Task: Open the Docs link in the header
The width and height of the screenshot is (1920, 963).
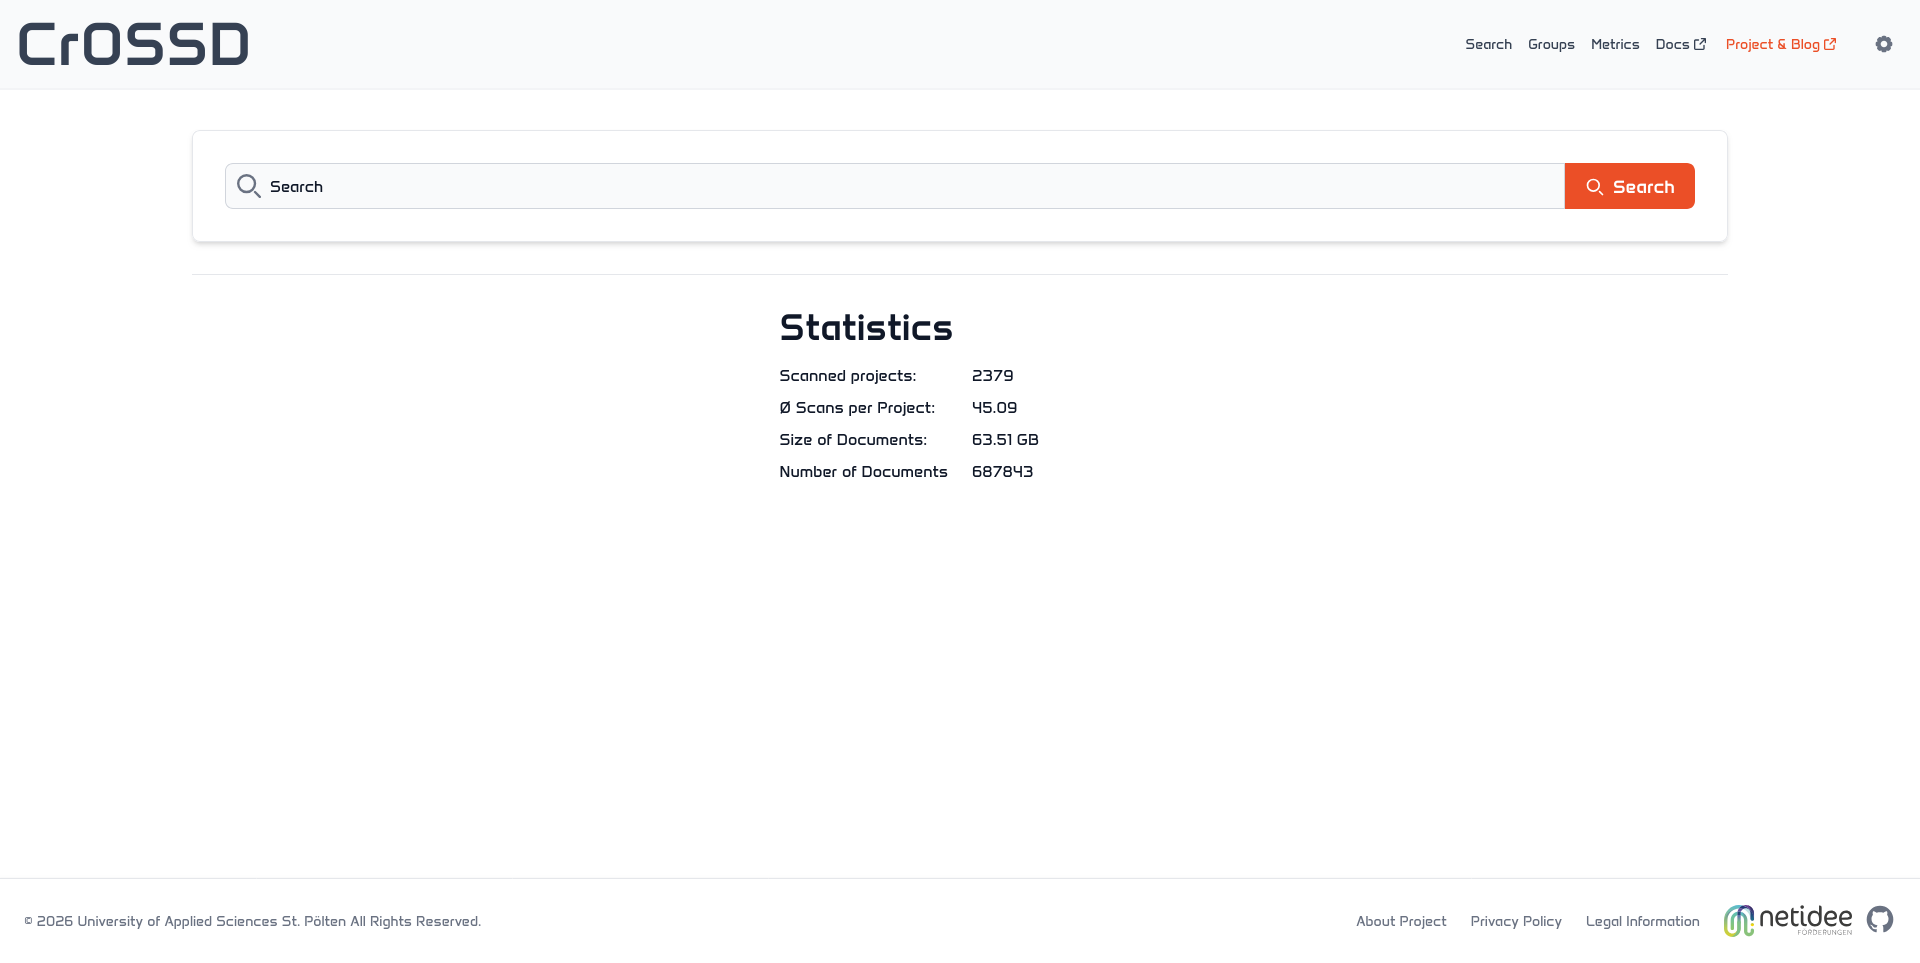Action: click(x=1672, y=44)
